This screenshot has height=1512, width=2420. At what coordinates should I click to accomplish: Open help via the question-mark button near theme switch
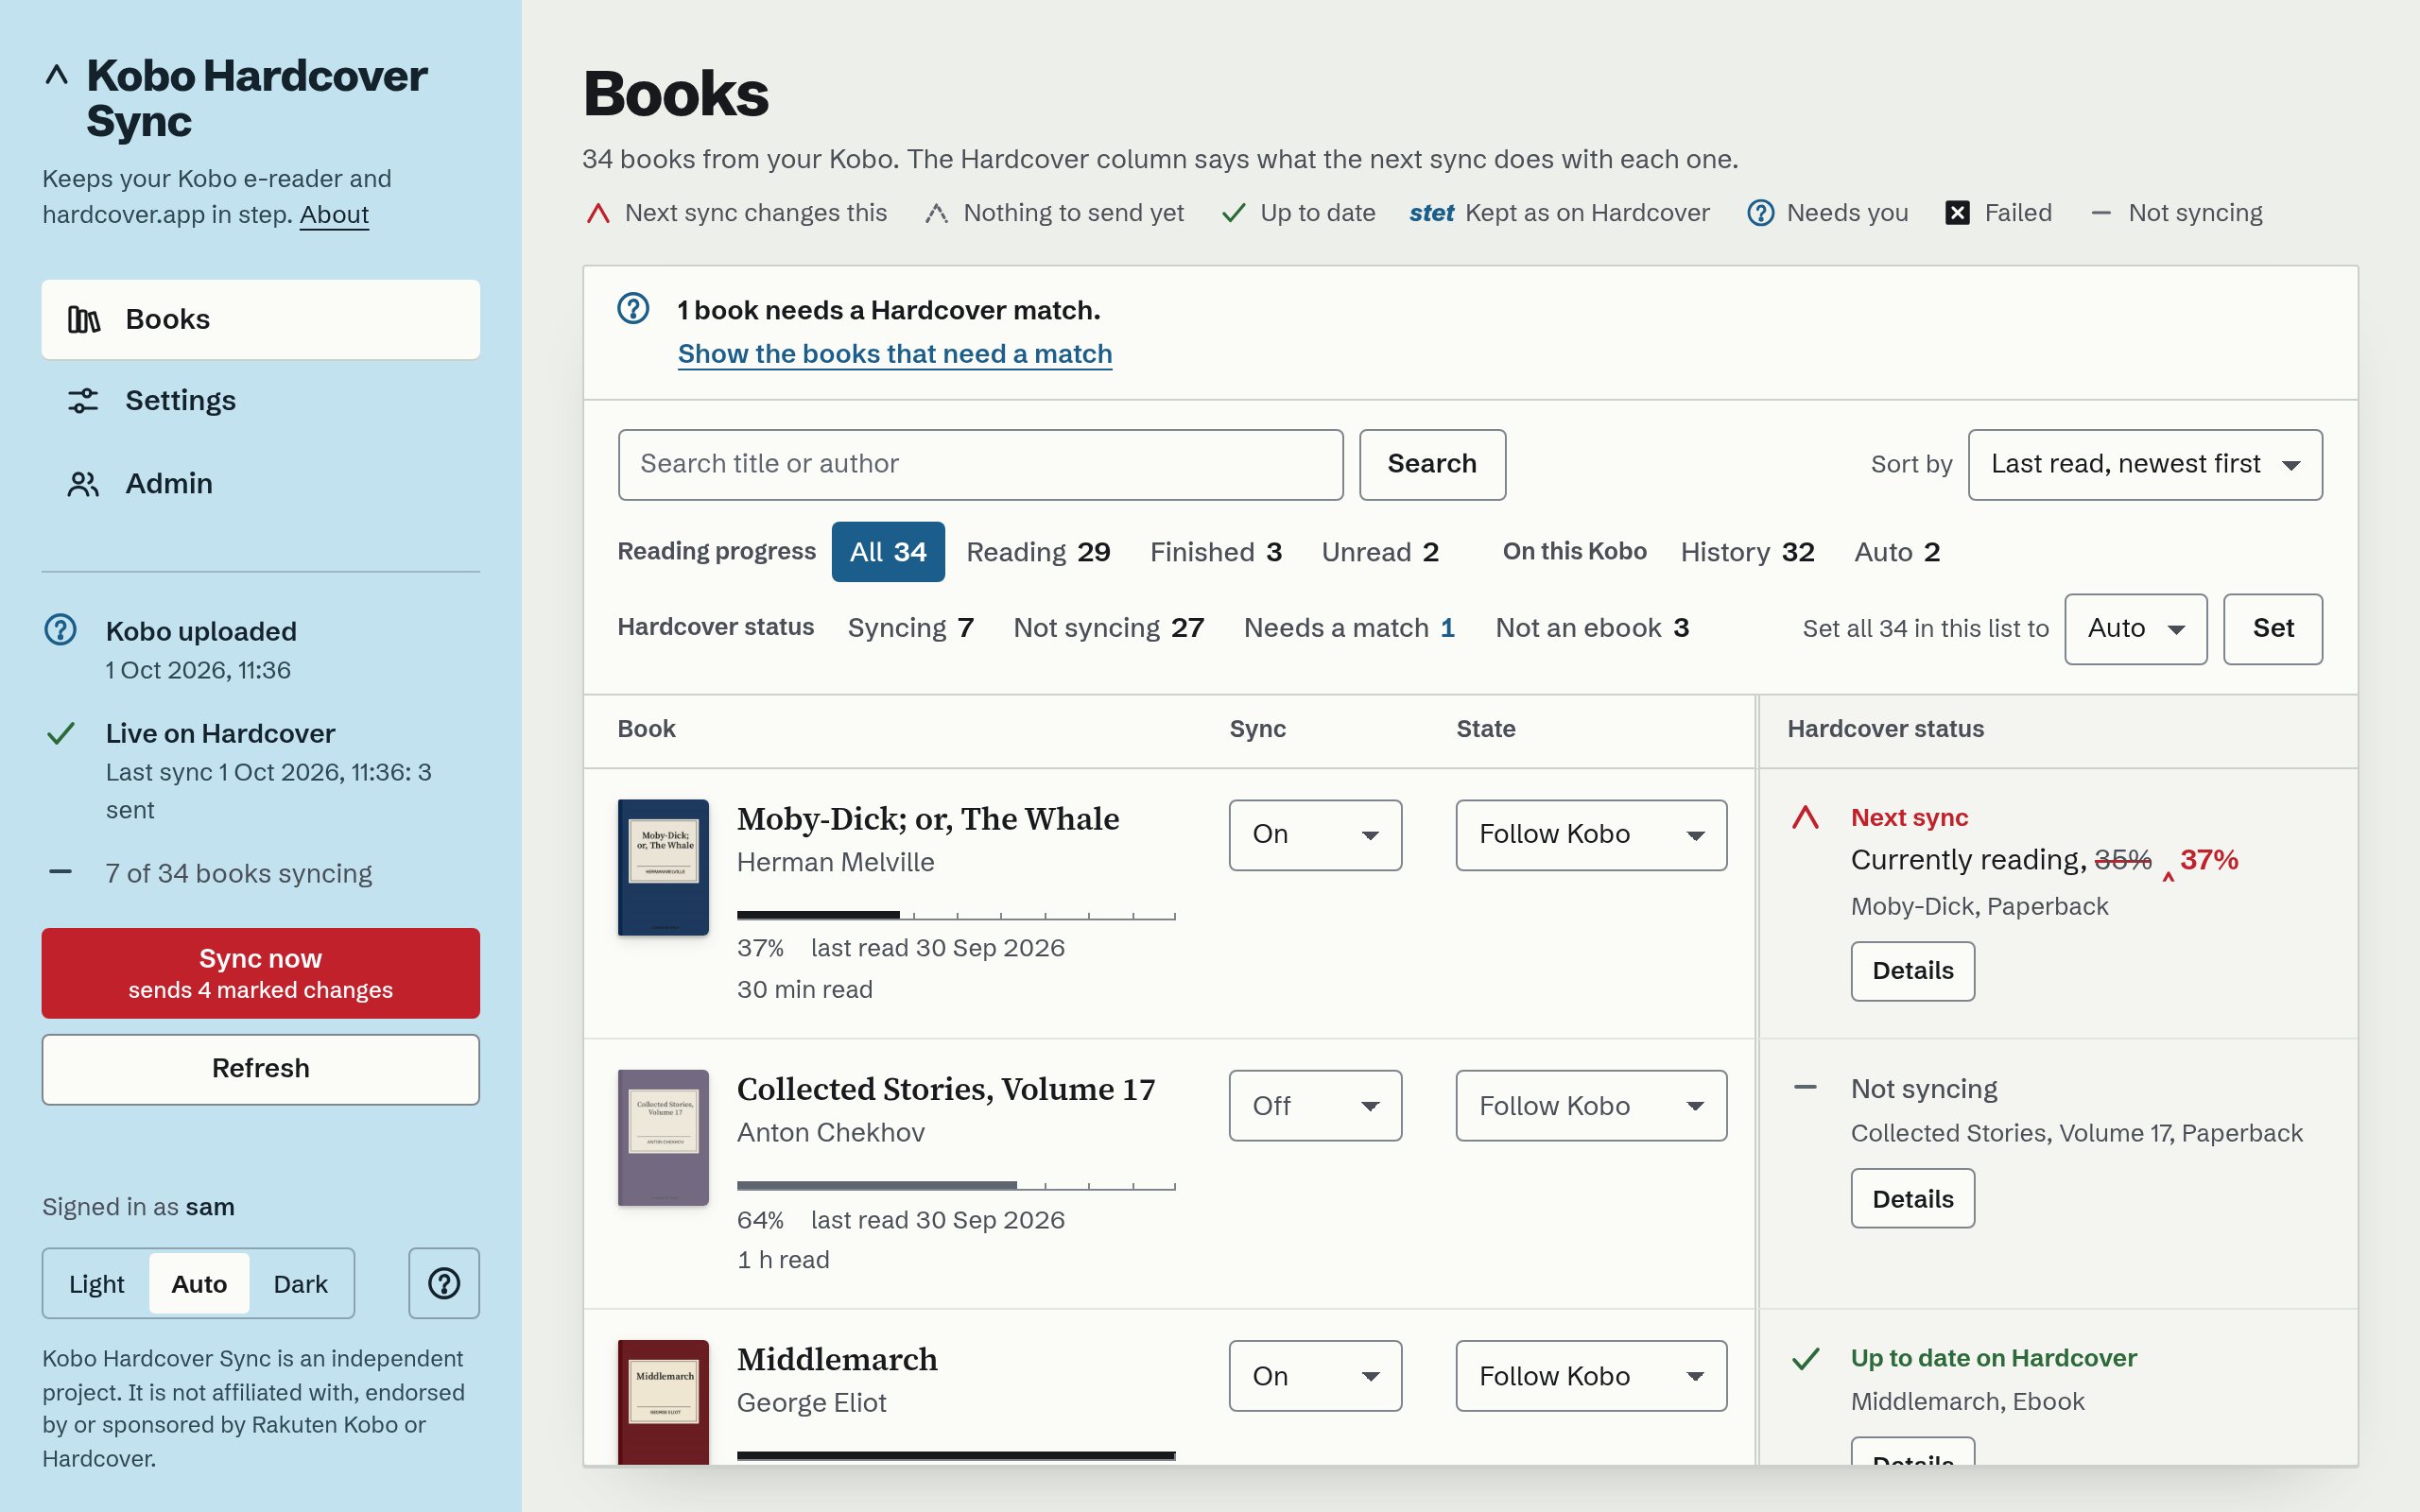tap(444, 1283)
